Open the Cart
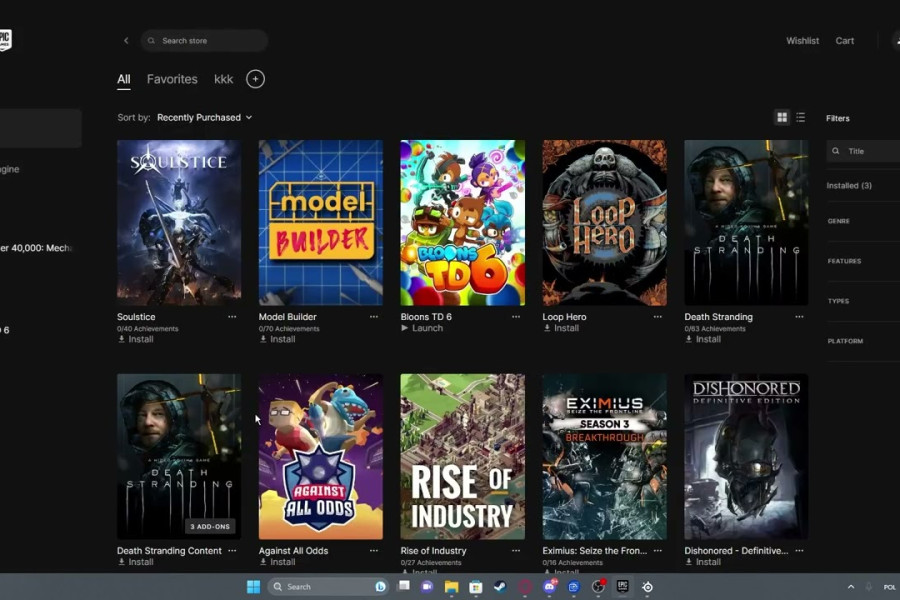The height and width of the screenshot is (600, 900). coord(844,41)
